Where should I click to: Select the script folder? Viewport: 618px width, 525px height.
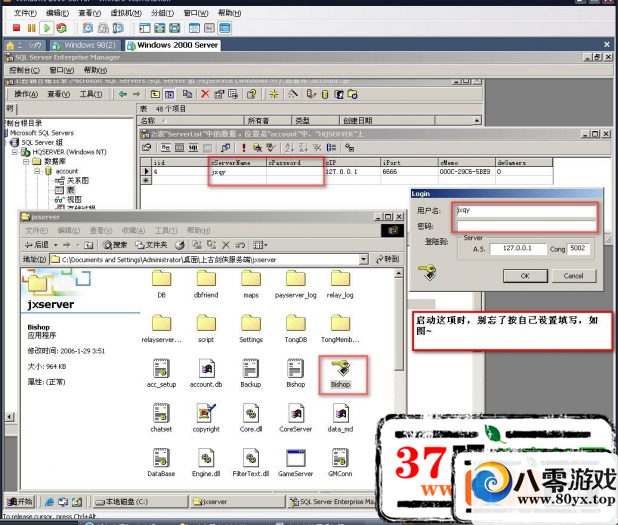tap(206, 329)
